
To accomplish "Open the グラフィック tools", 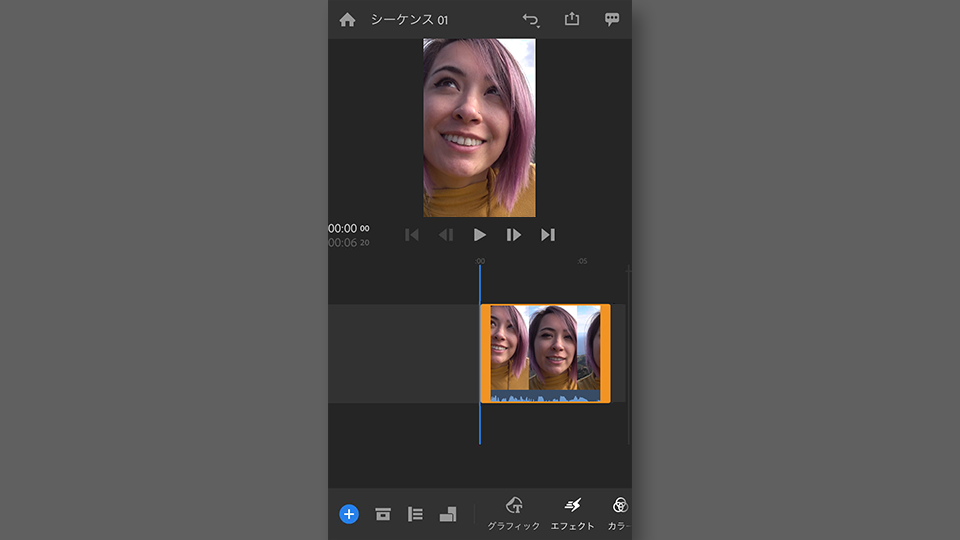I will pos(514,514).
